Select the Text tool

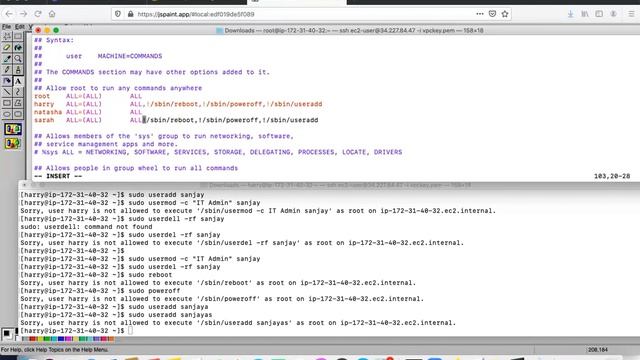coord(18,81)
